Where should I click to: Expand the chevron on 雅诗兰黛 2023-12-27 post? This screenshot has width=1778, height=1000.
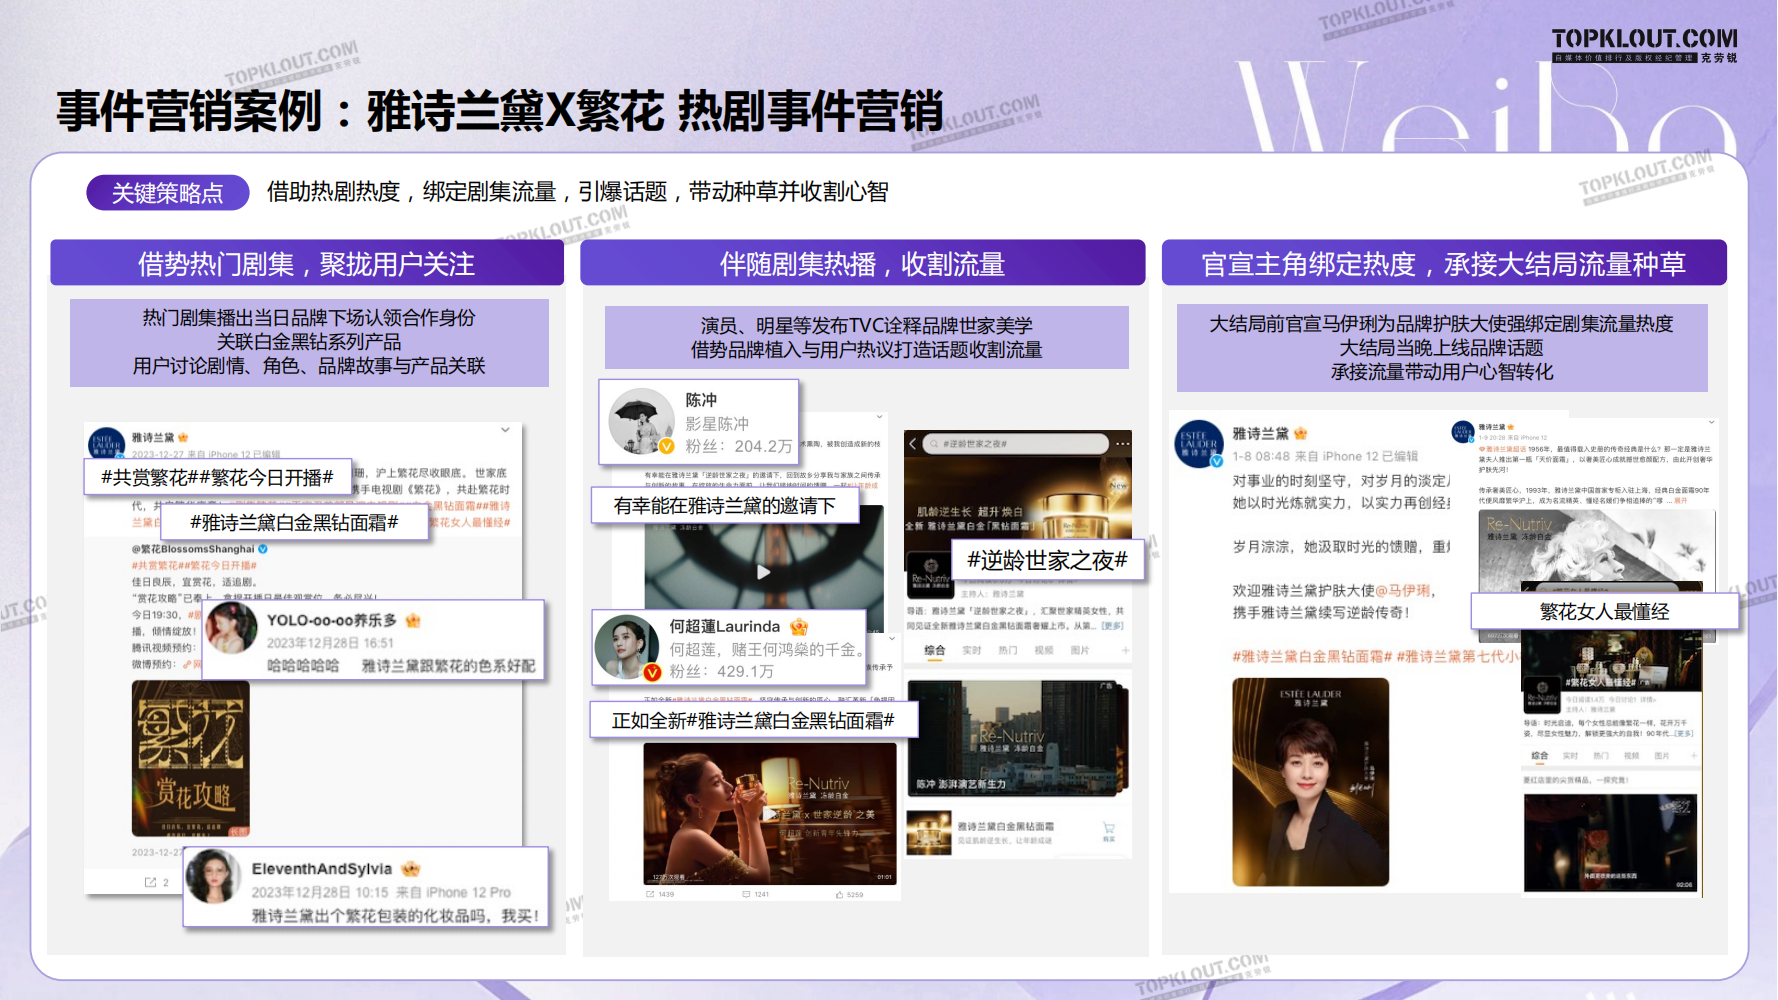(506, 430)
